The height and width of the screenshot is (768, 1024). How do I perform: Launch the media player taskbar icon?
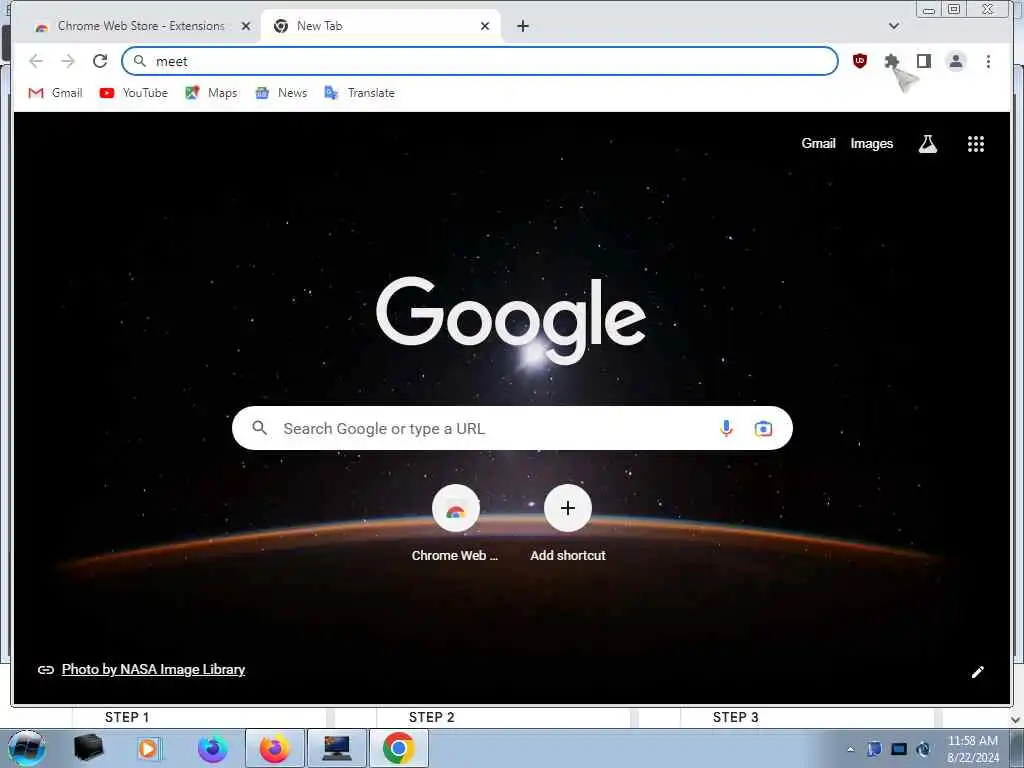coord(149,748)
